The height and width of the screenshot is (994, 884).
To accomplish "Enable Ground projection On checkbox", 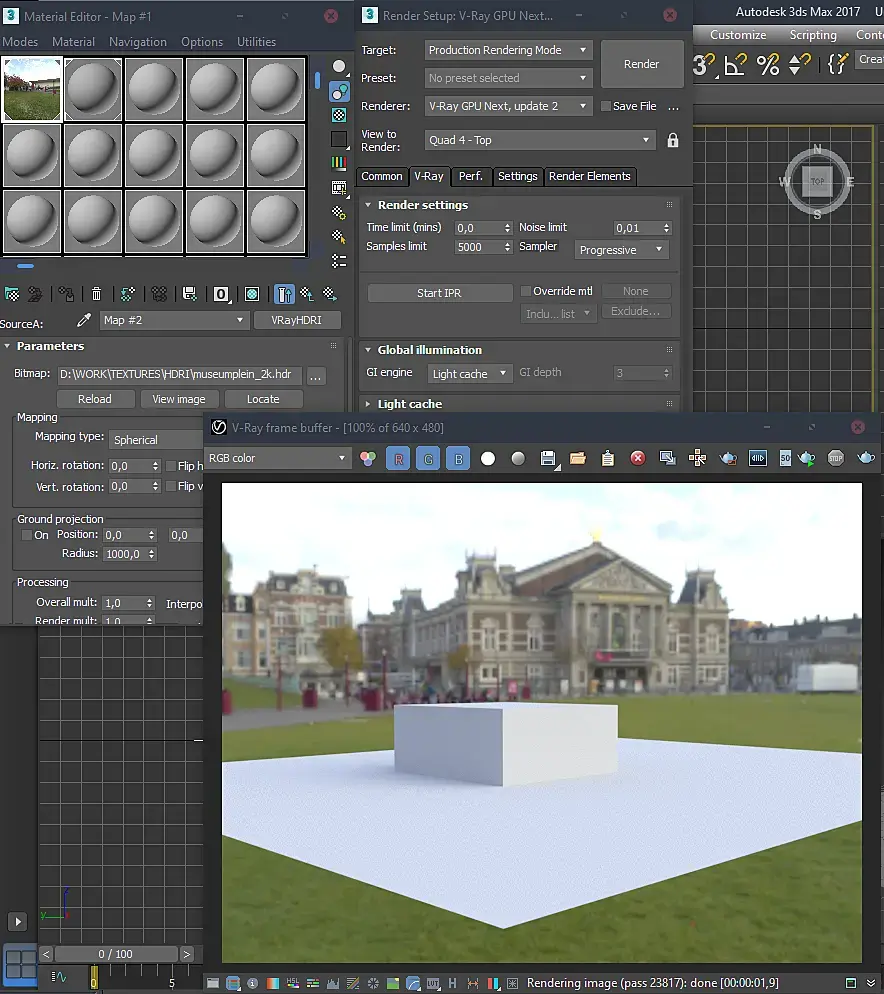I will coord(26,535).
